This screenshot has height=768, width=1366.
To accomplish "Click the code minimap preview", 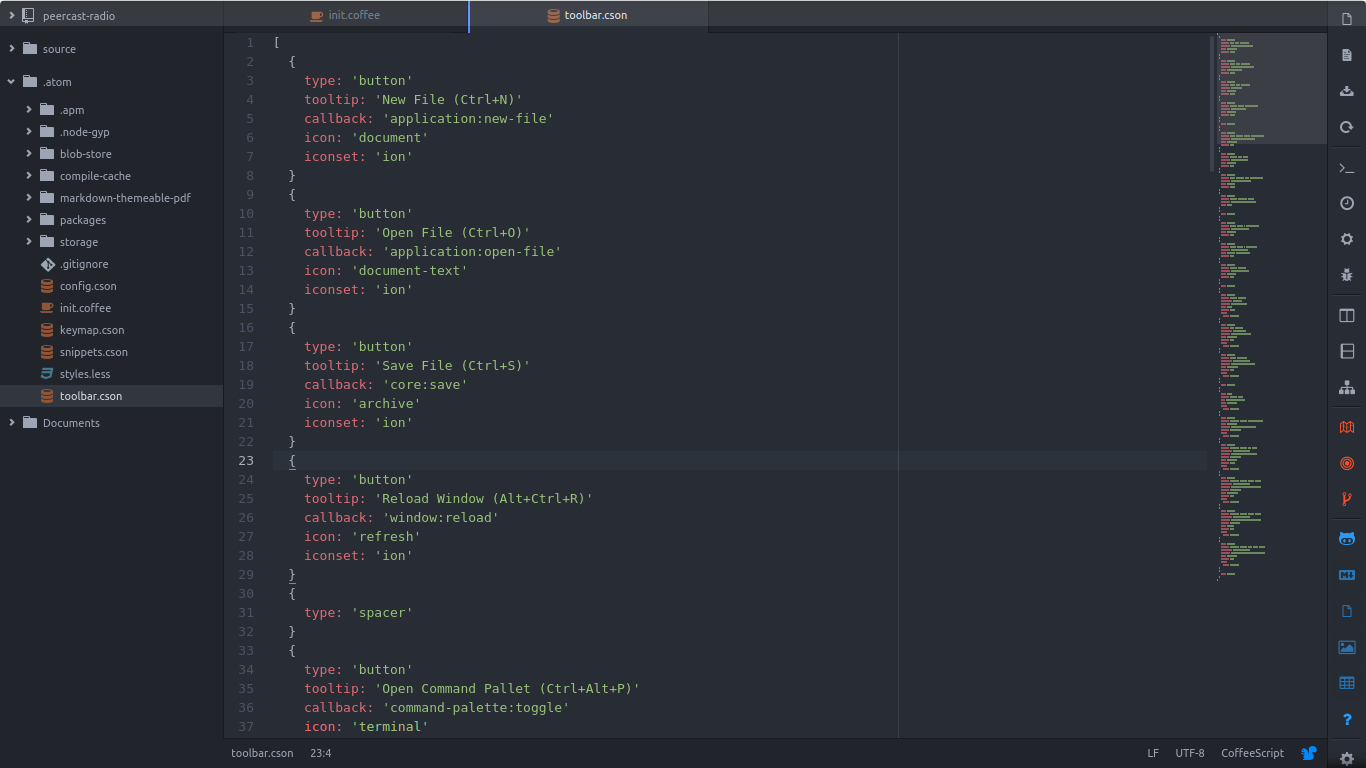I will click(1270, 305).
